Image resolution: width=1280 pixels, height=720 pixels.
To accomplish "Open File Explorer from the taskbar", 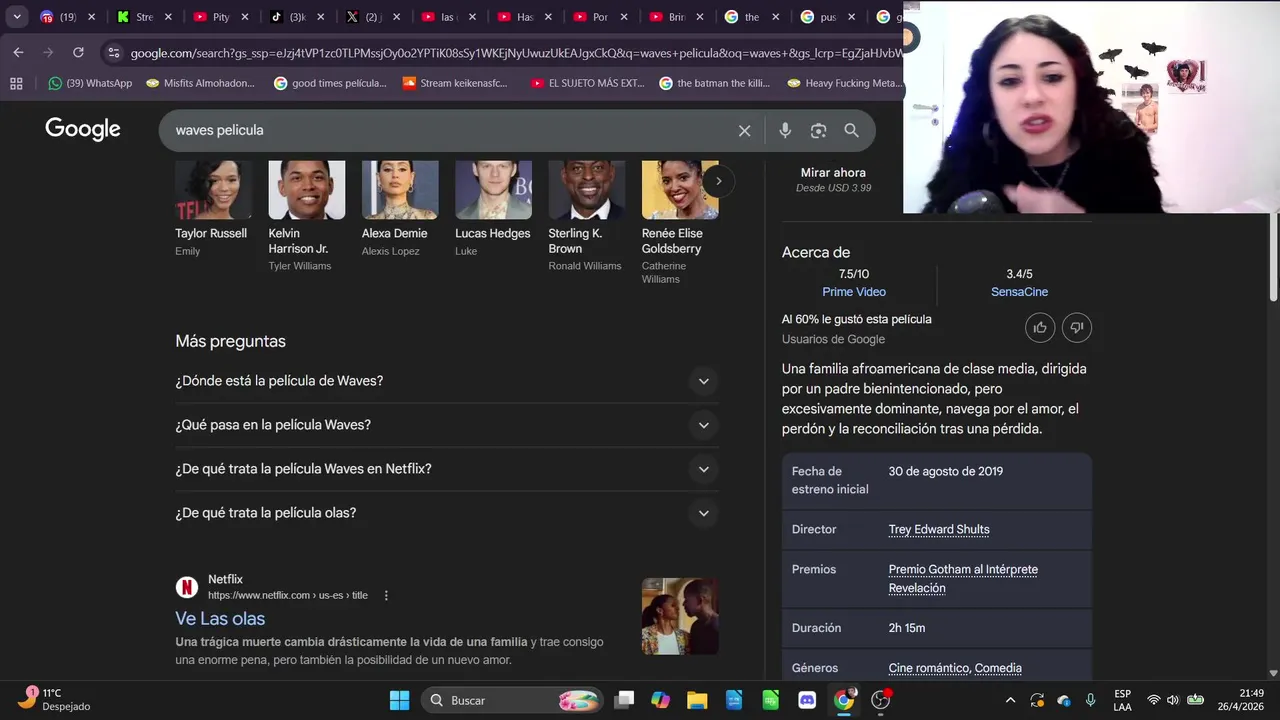I will point(697,700).
